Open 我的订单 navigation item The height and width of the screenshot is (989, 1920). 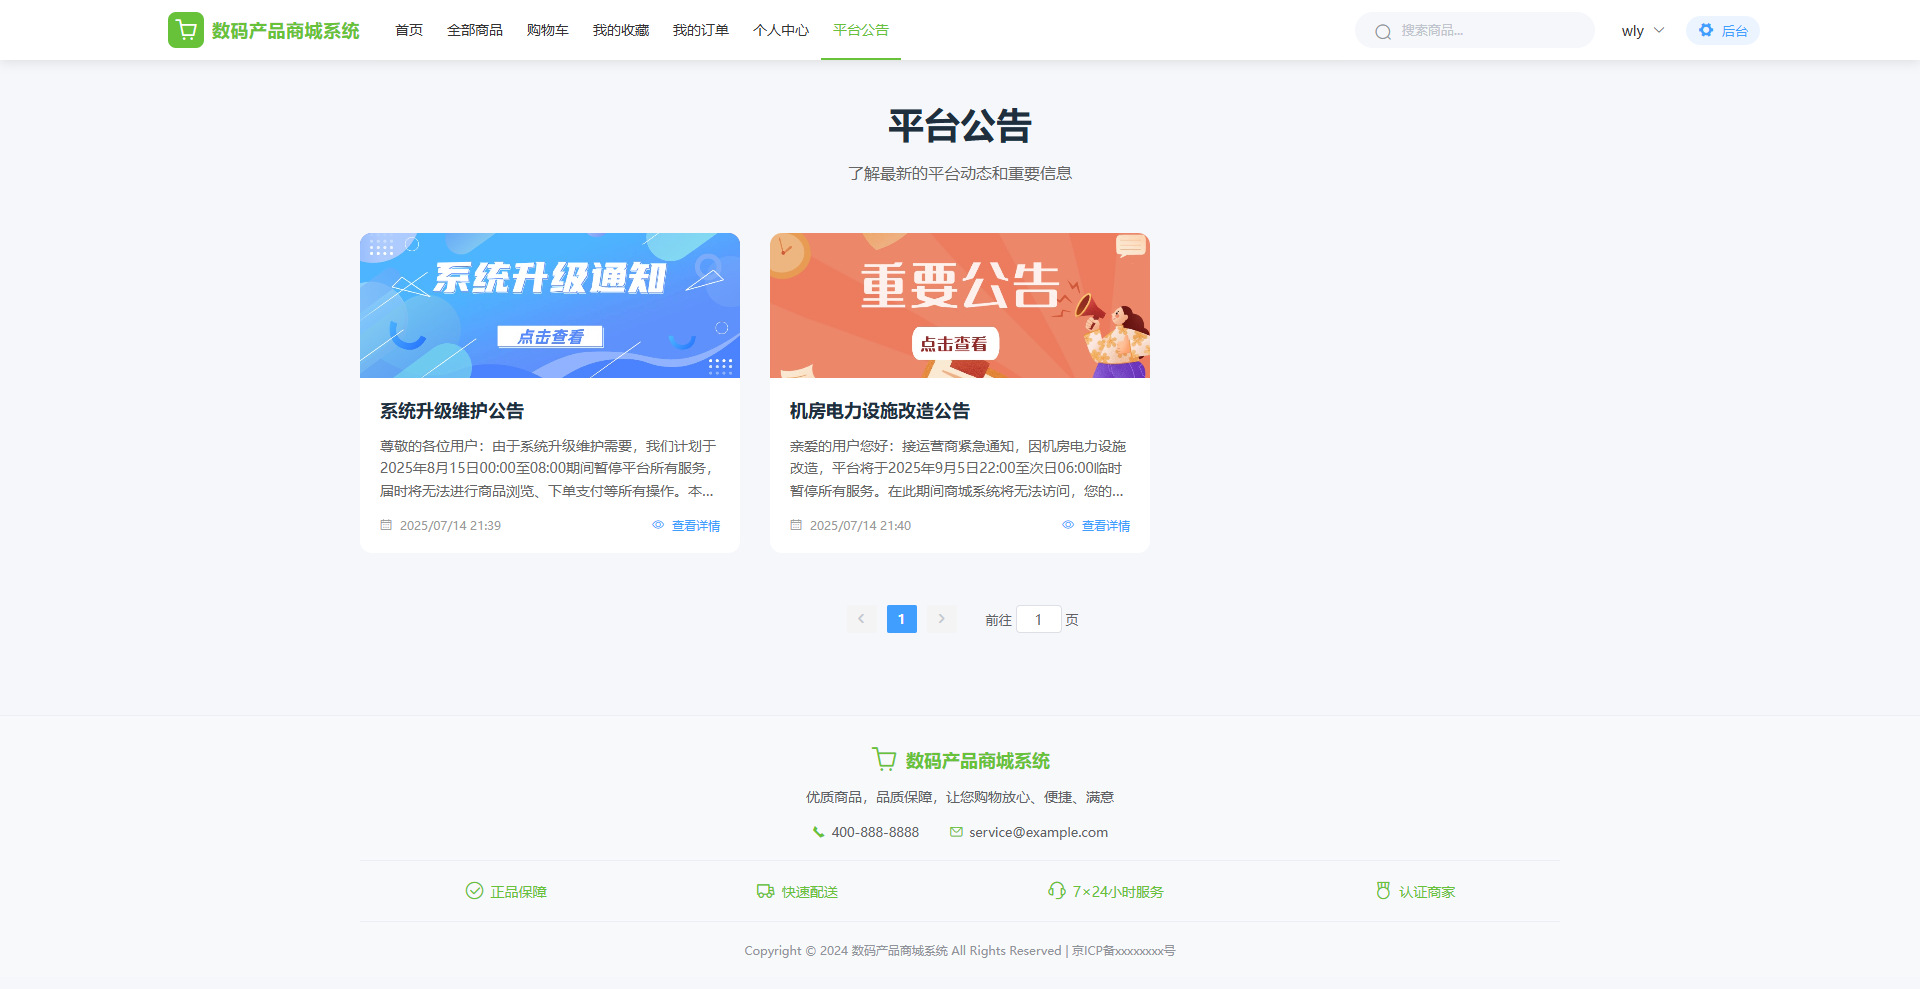click(700, 31)
